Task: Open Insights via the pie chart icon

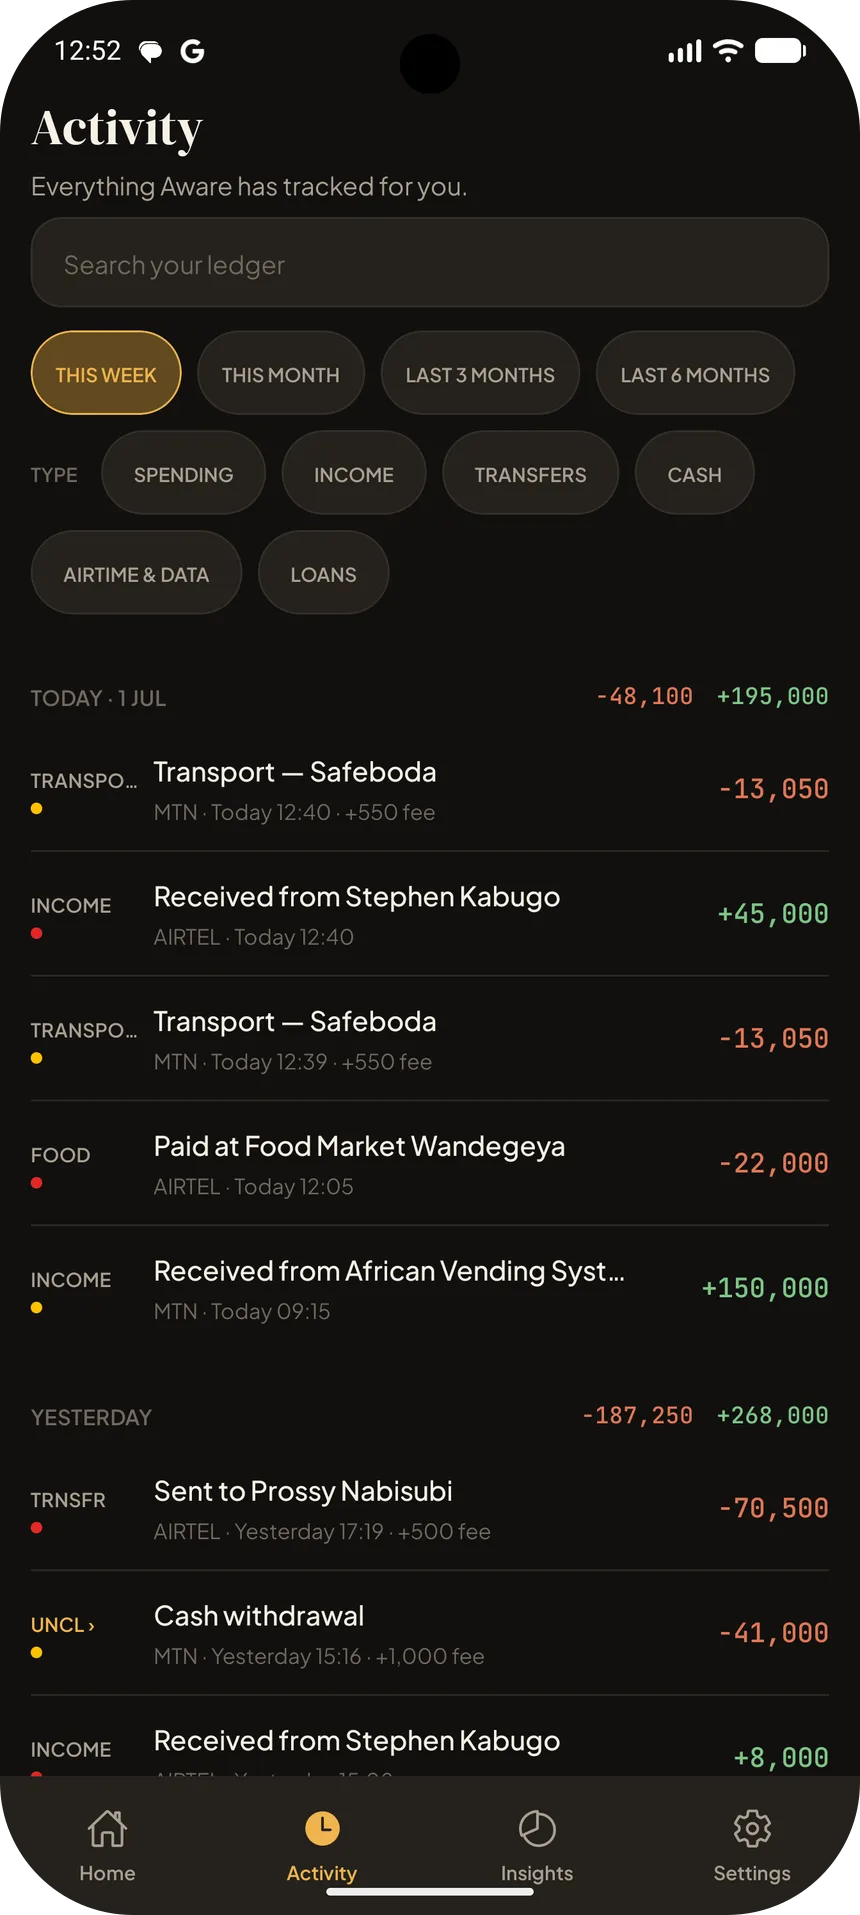Action: [537, 1828]
